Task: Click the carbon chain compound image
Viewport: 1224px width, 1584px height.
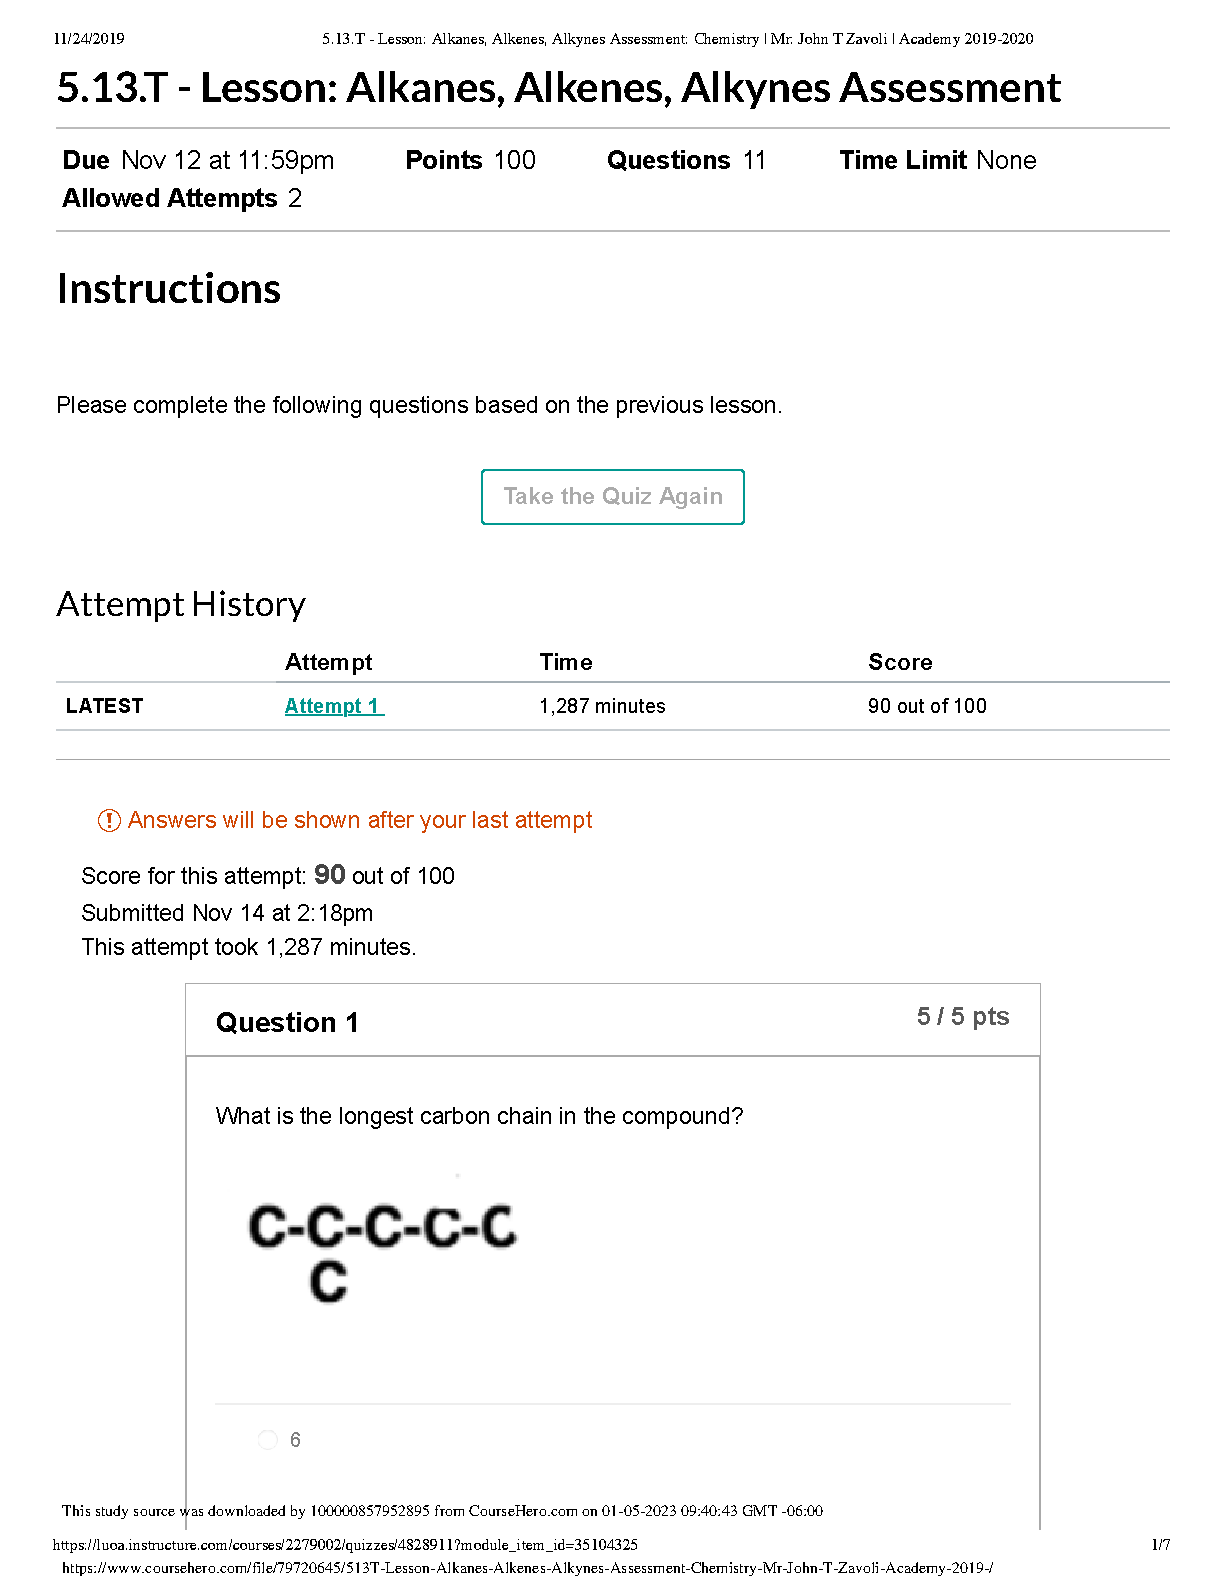Action: coord(382,1253)
